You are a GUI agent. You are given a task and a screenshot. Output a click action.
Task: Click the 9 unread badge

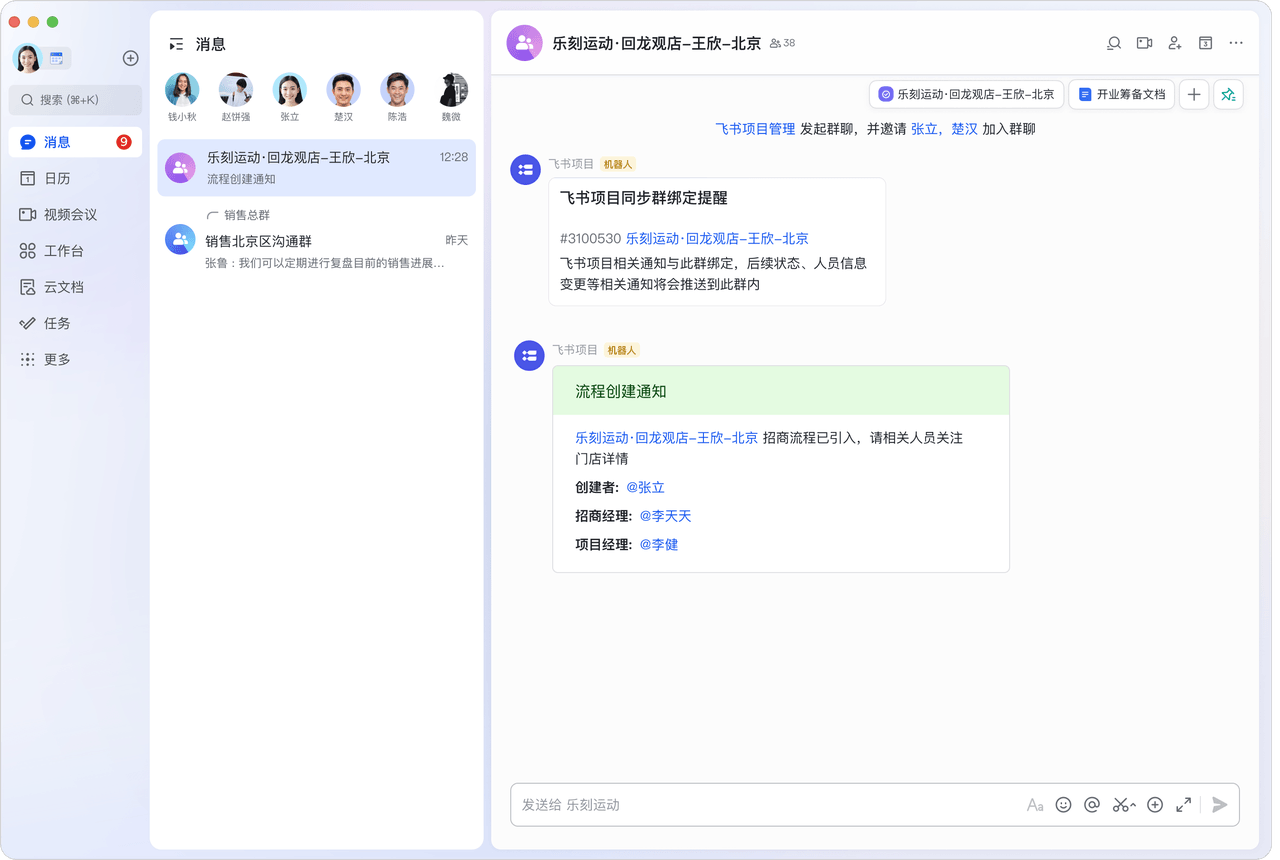[124, 142]
